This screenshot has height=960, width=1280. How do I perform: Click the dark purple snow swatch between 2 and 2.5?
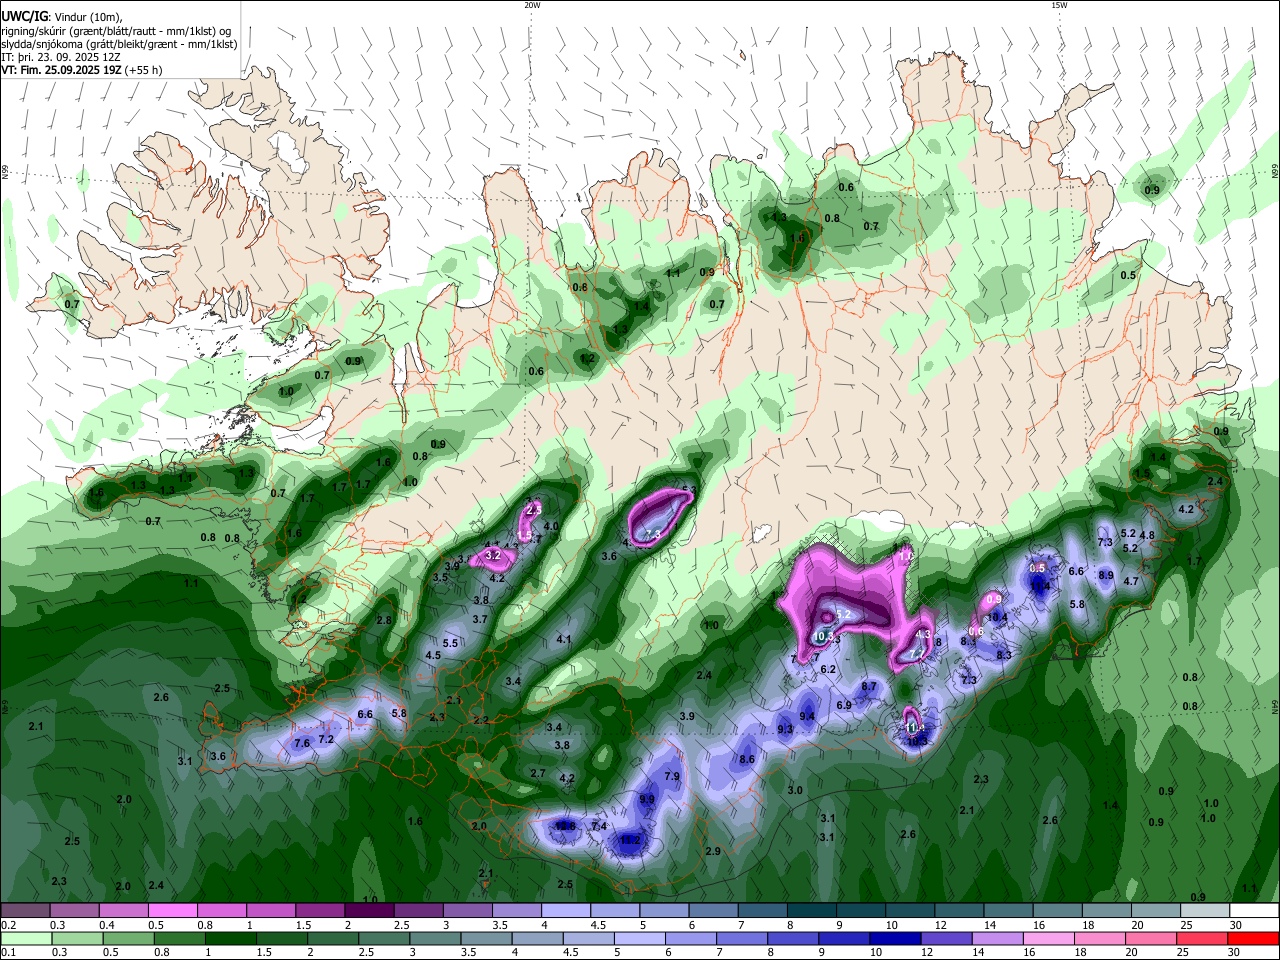(368, 911)
